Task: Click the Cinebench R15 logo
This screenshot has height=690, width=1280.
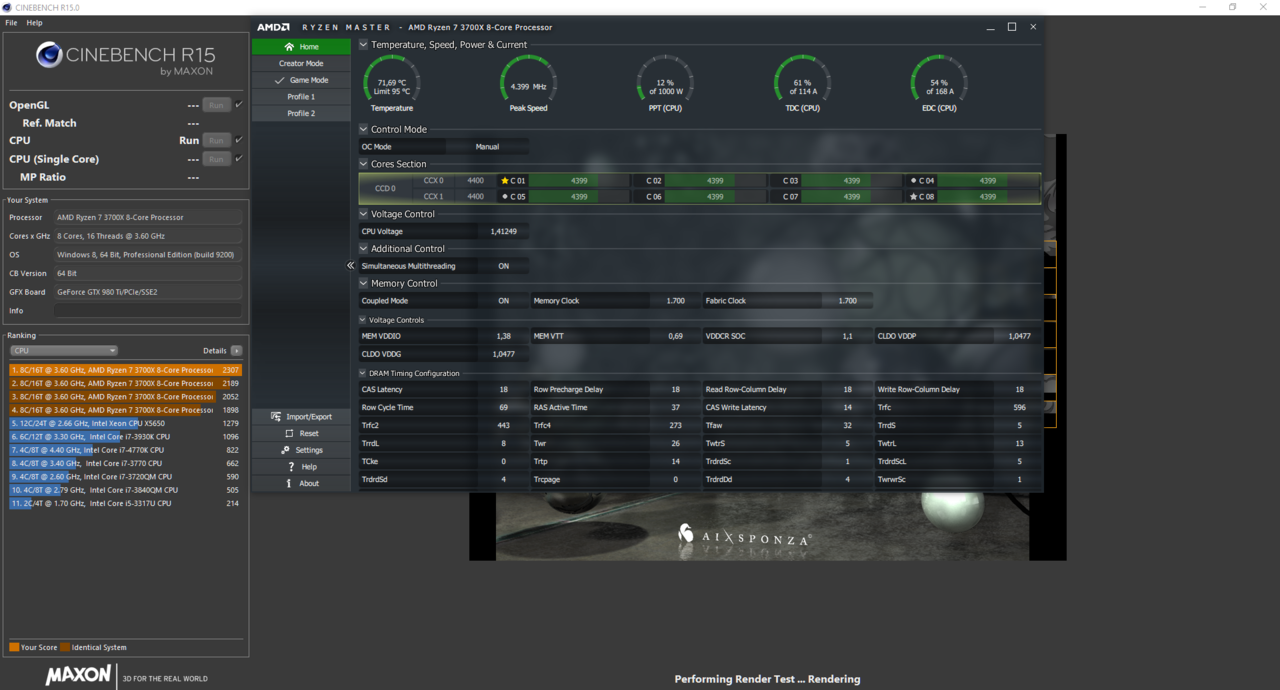Action: tap(125, 56)
